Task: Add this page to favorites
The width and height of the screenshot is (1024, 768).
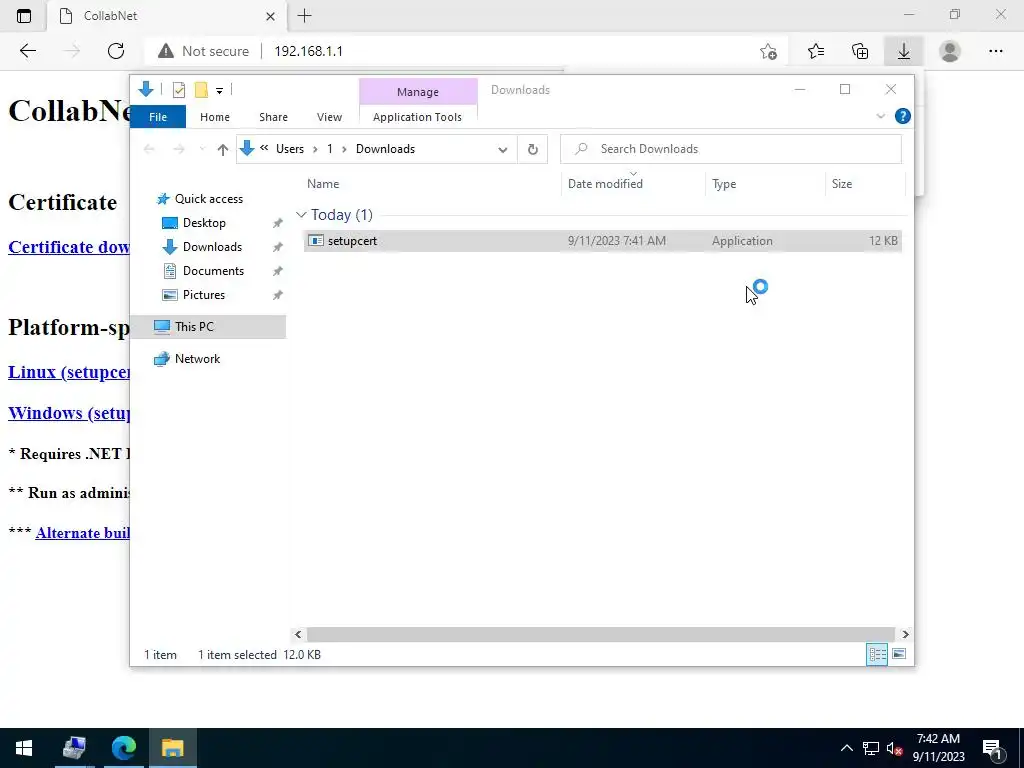Action: pos(769,51)
